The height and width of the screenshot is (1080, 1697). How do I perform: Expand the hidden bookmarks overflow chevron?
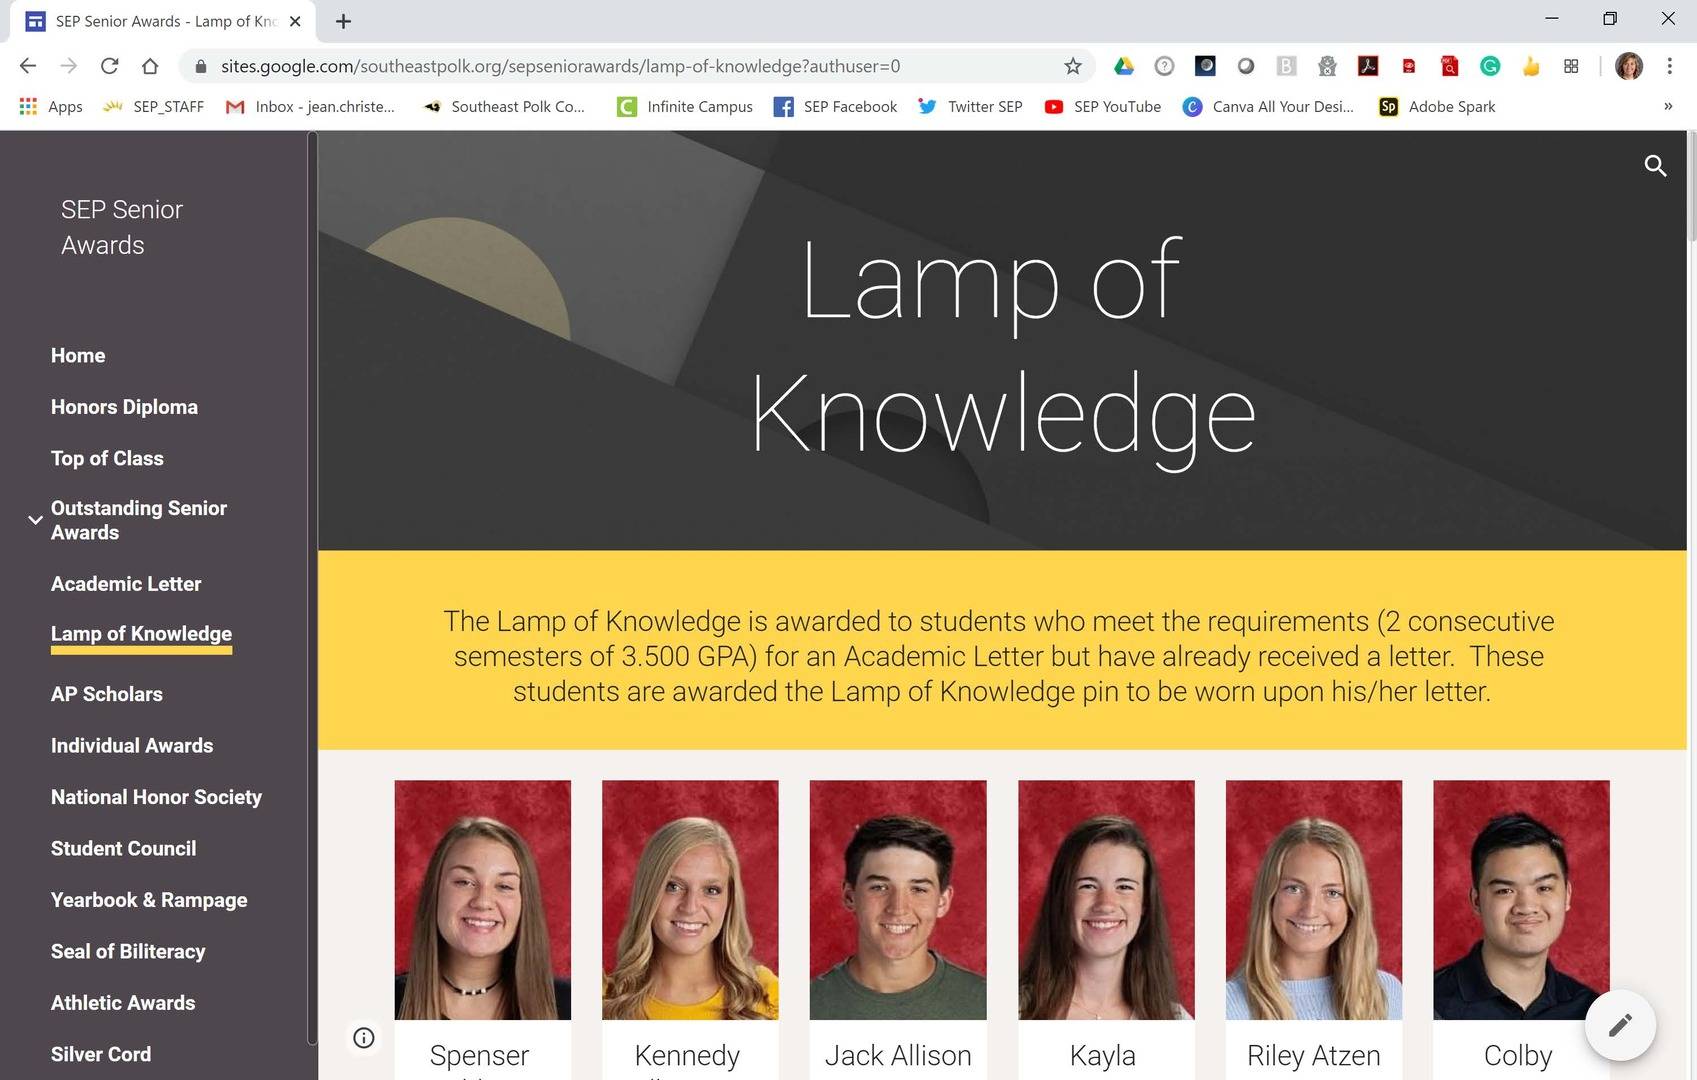1667,106
